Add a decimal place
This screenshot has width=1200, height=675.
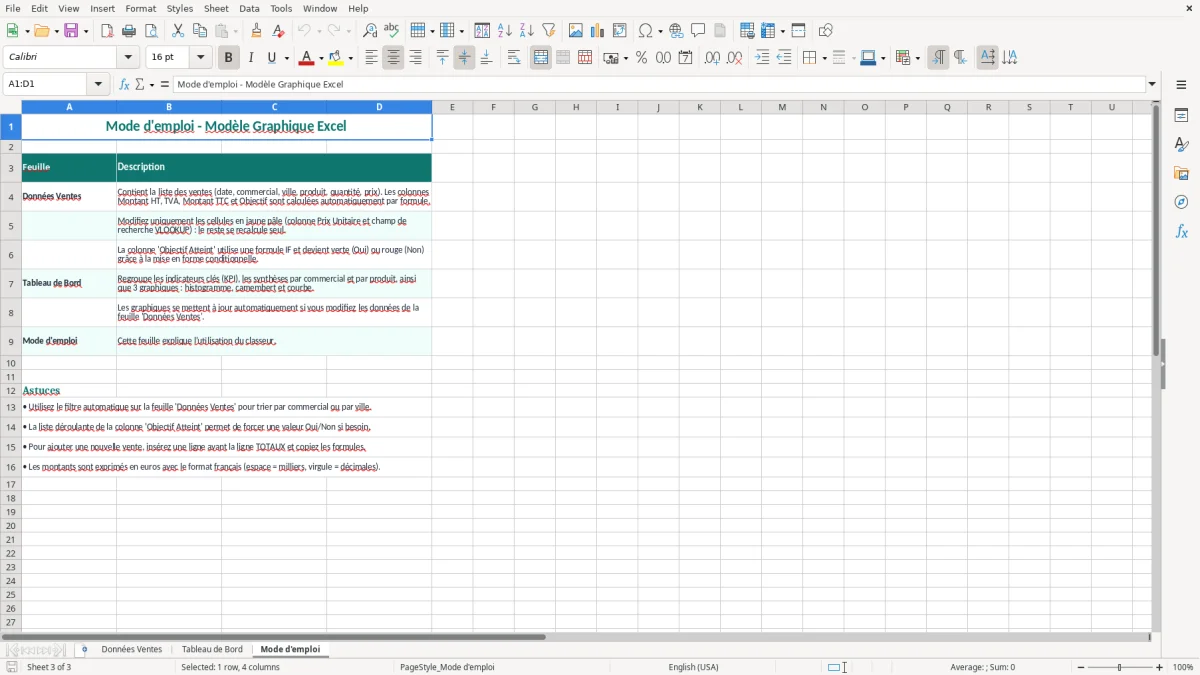(712, 58)
